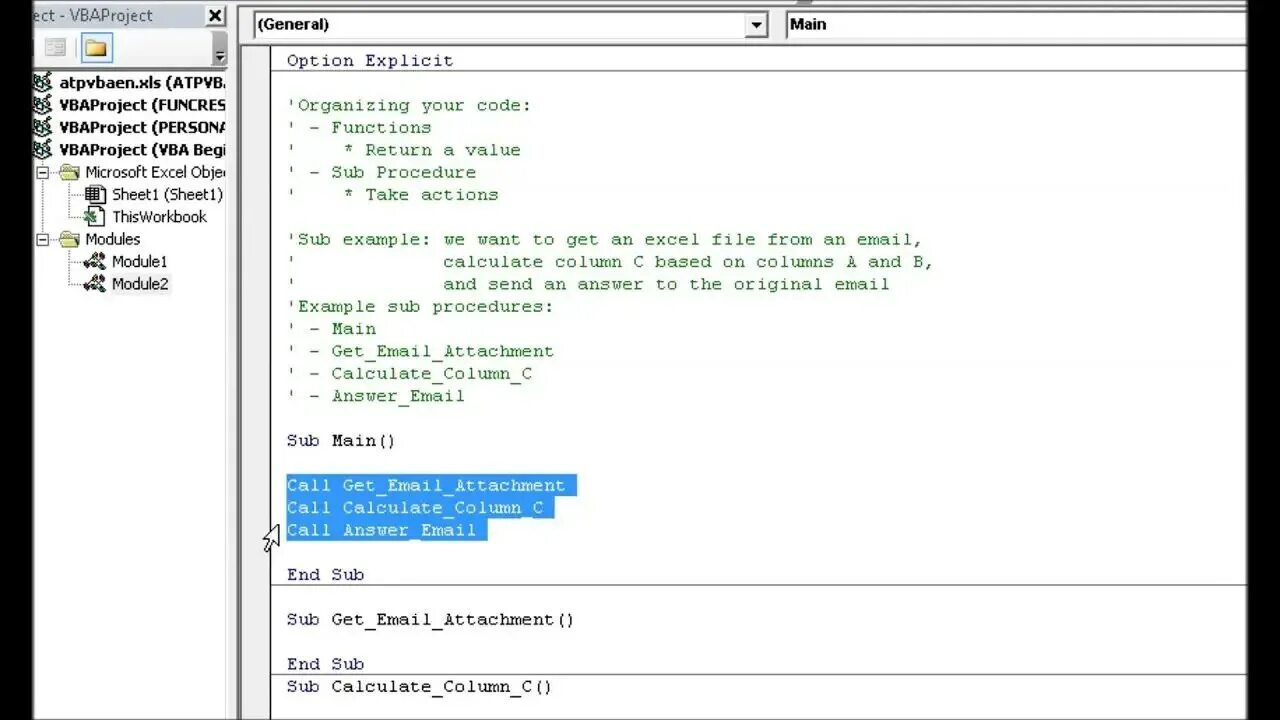This screenshot has height=720, width=1280.
Task: Click the VBAProject (VBA Begi project icon
Action: coord(43,150)
